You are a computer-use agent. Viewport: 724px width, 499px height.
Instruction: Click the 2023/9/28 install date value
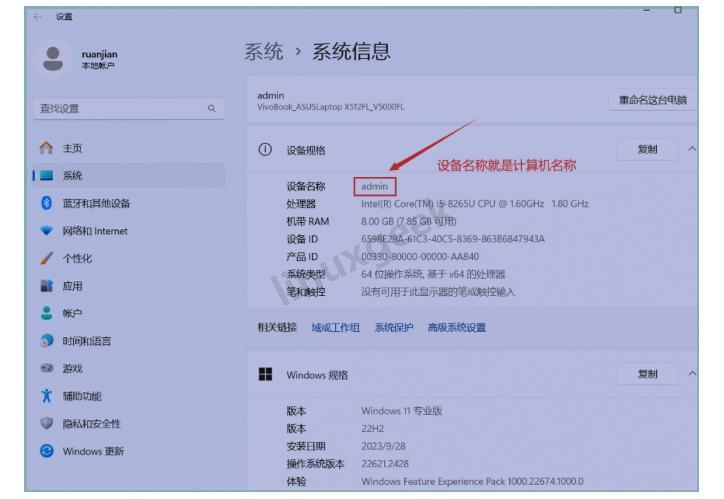pyautogui.click(x=383, y=446)
